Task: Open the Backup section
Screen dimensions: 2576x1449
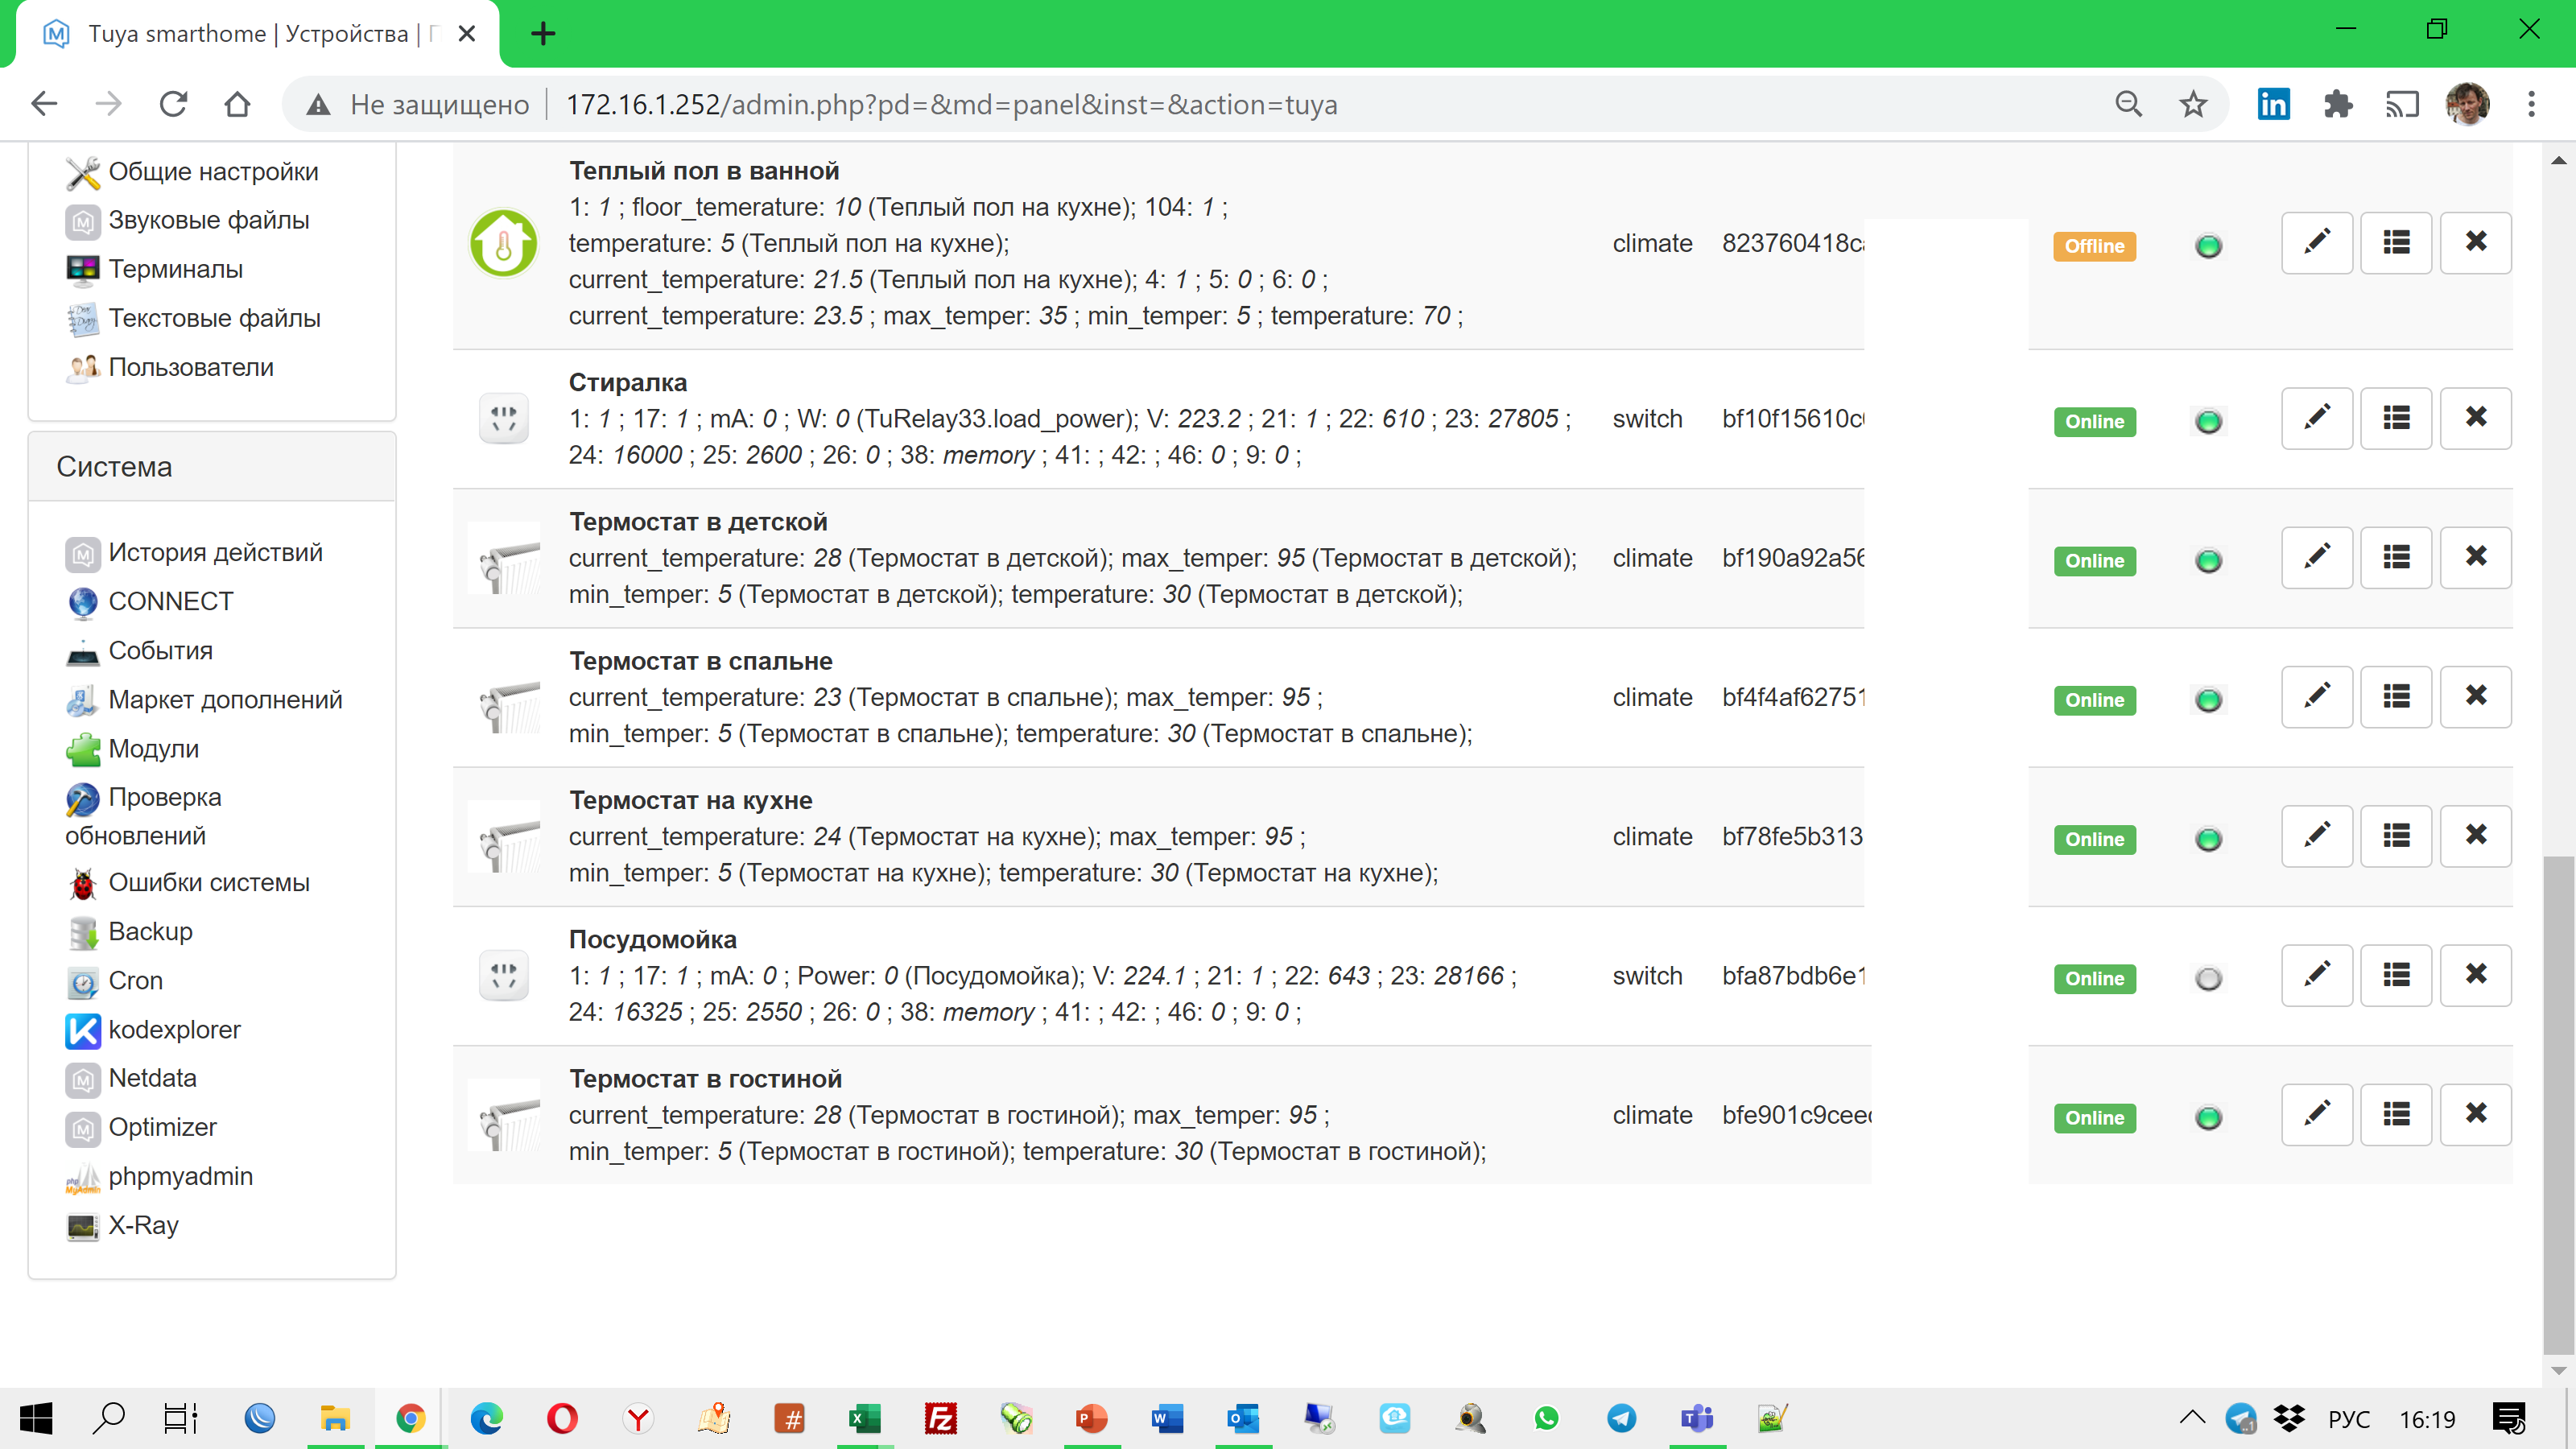Action: point(150,931)
